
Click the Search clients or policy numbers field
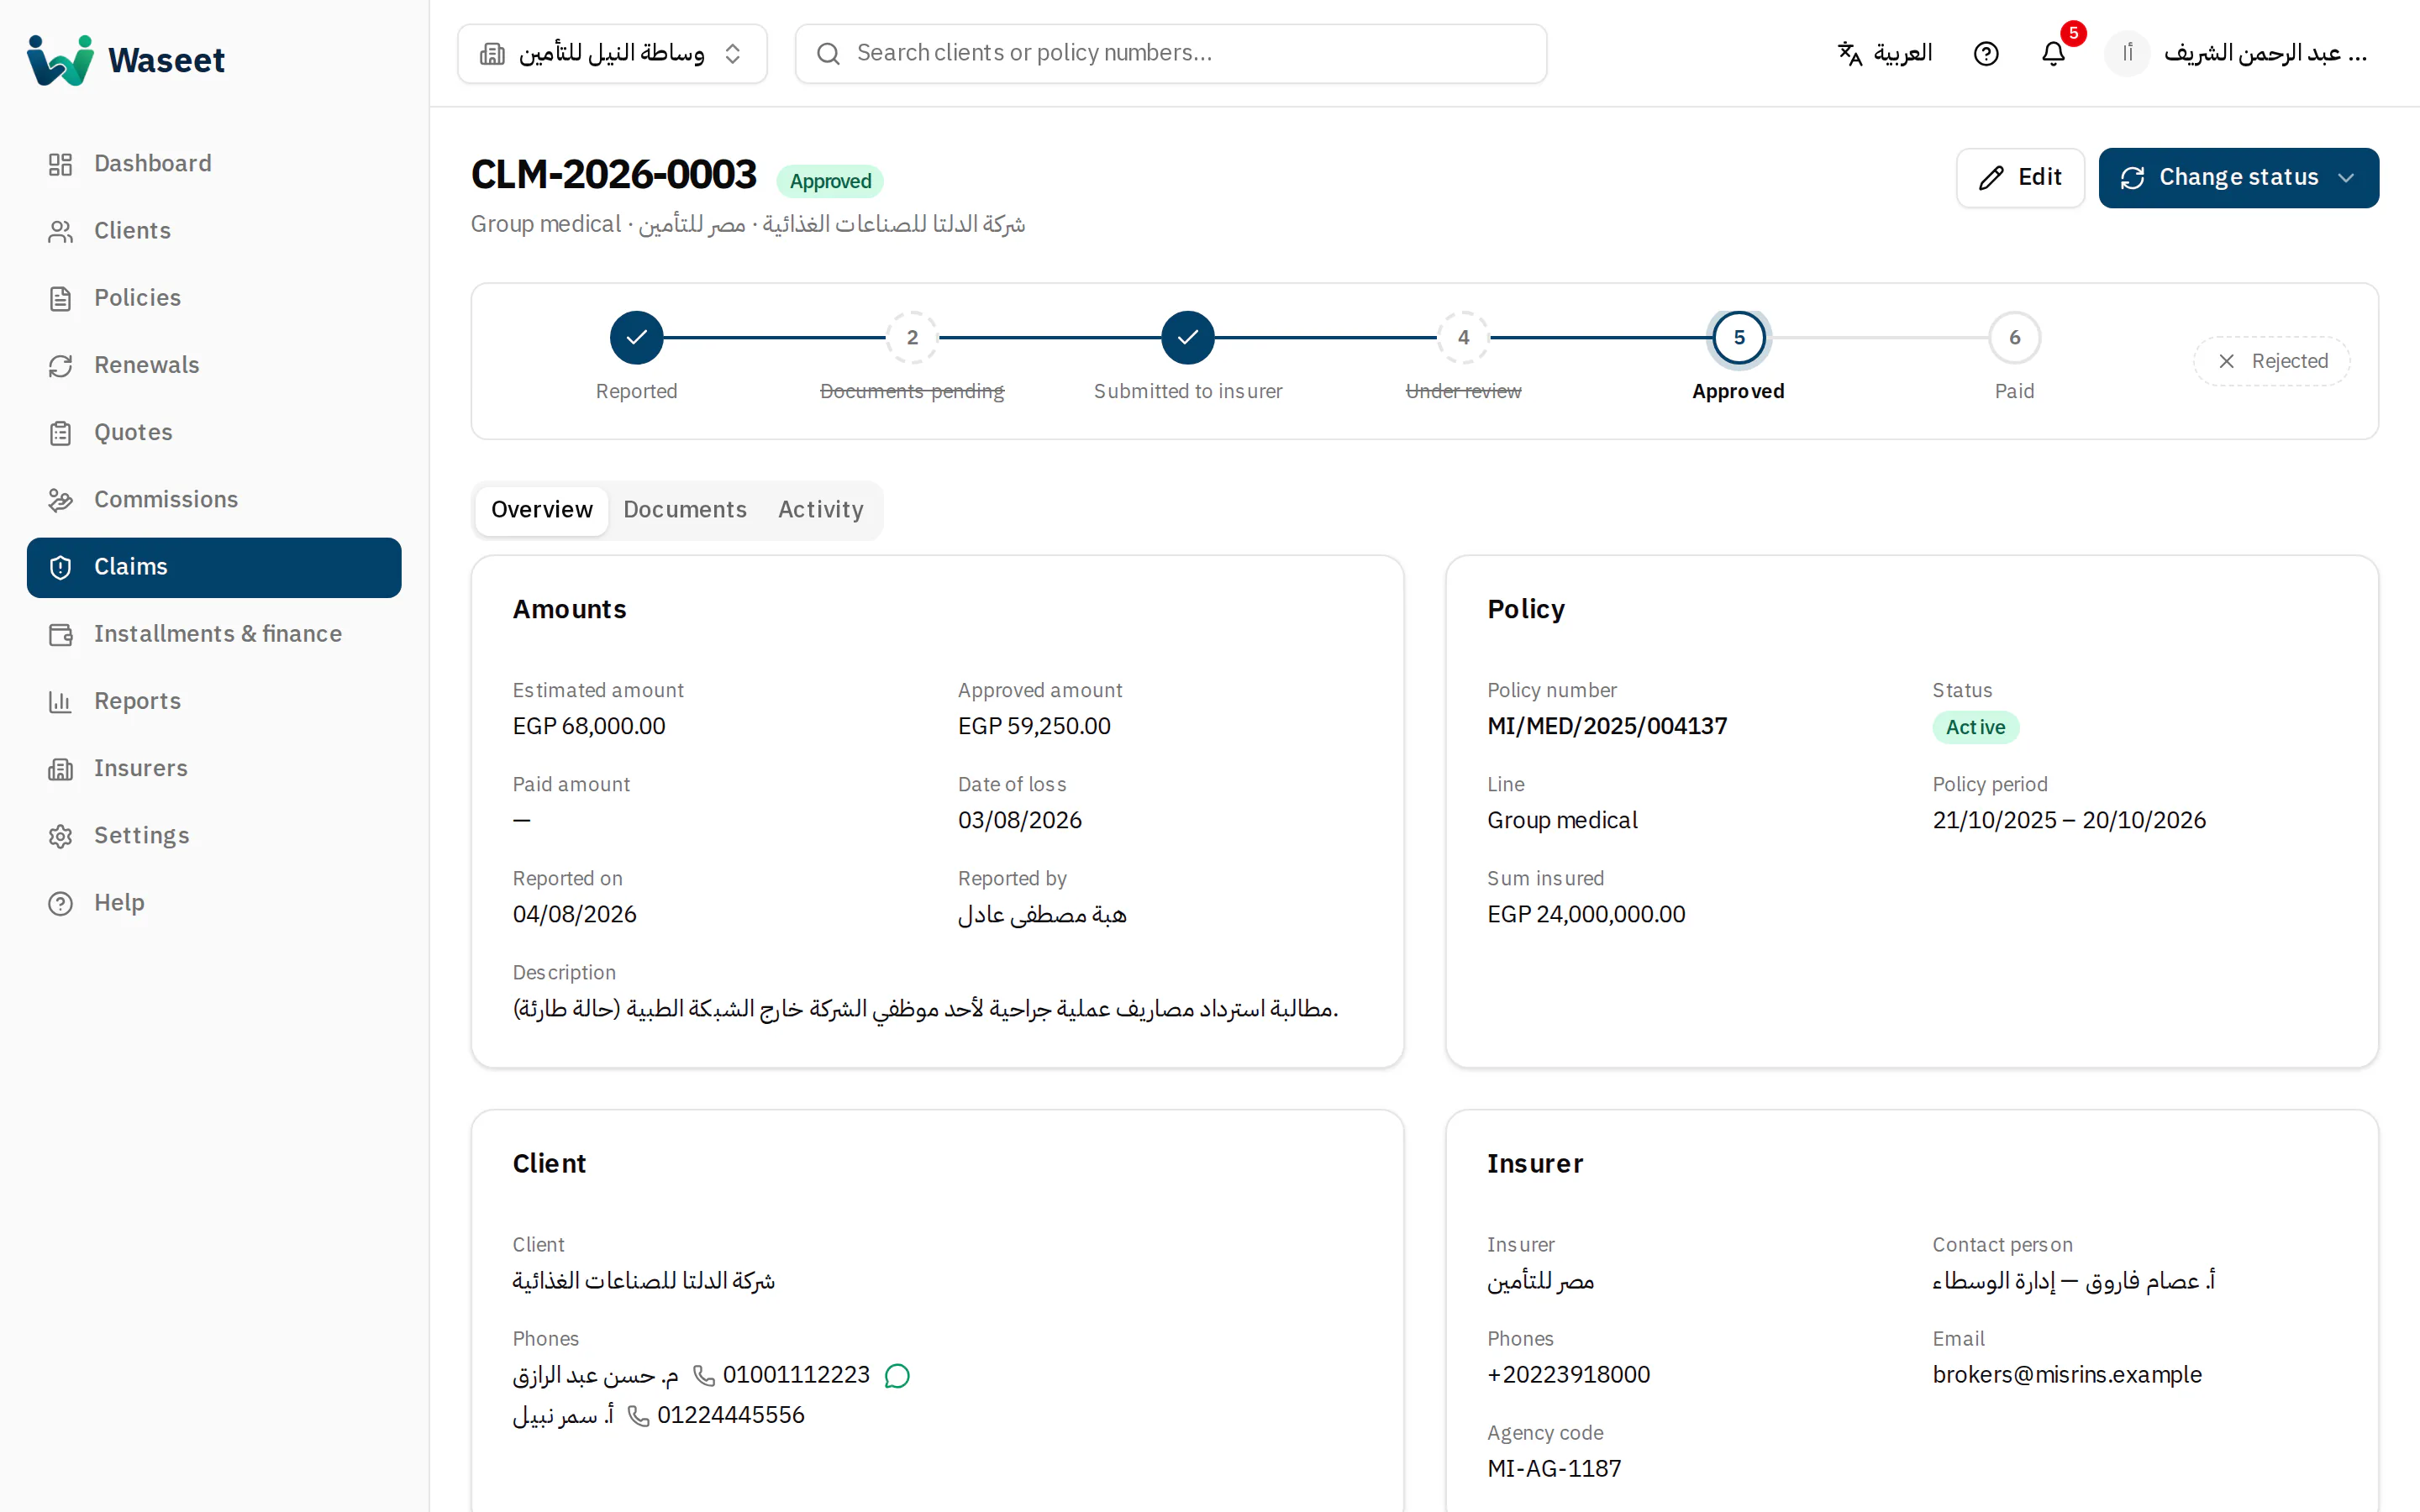point(1171,53)
